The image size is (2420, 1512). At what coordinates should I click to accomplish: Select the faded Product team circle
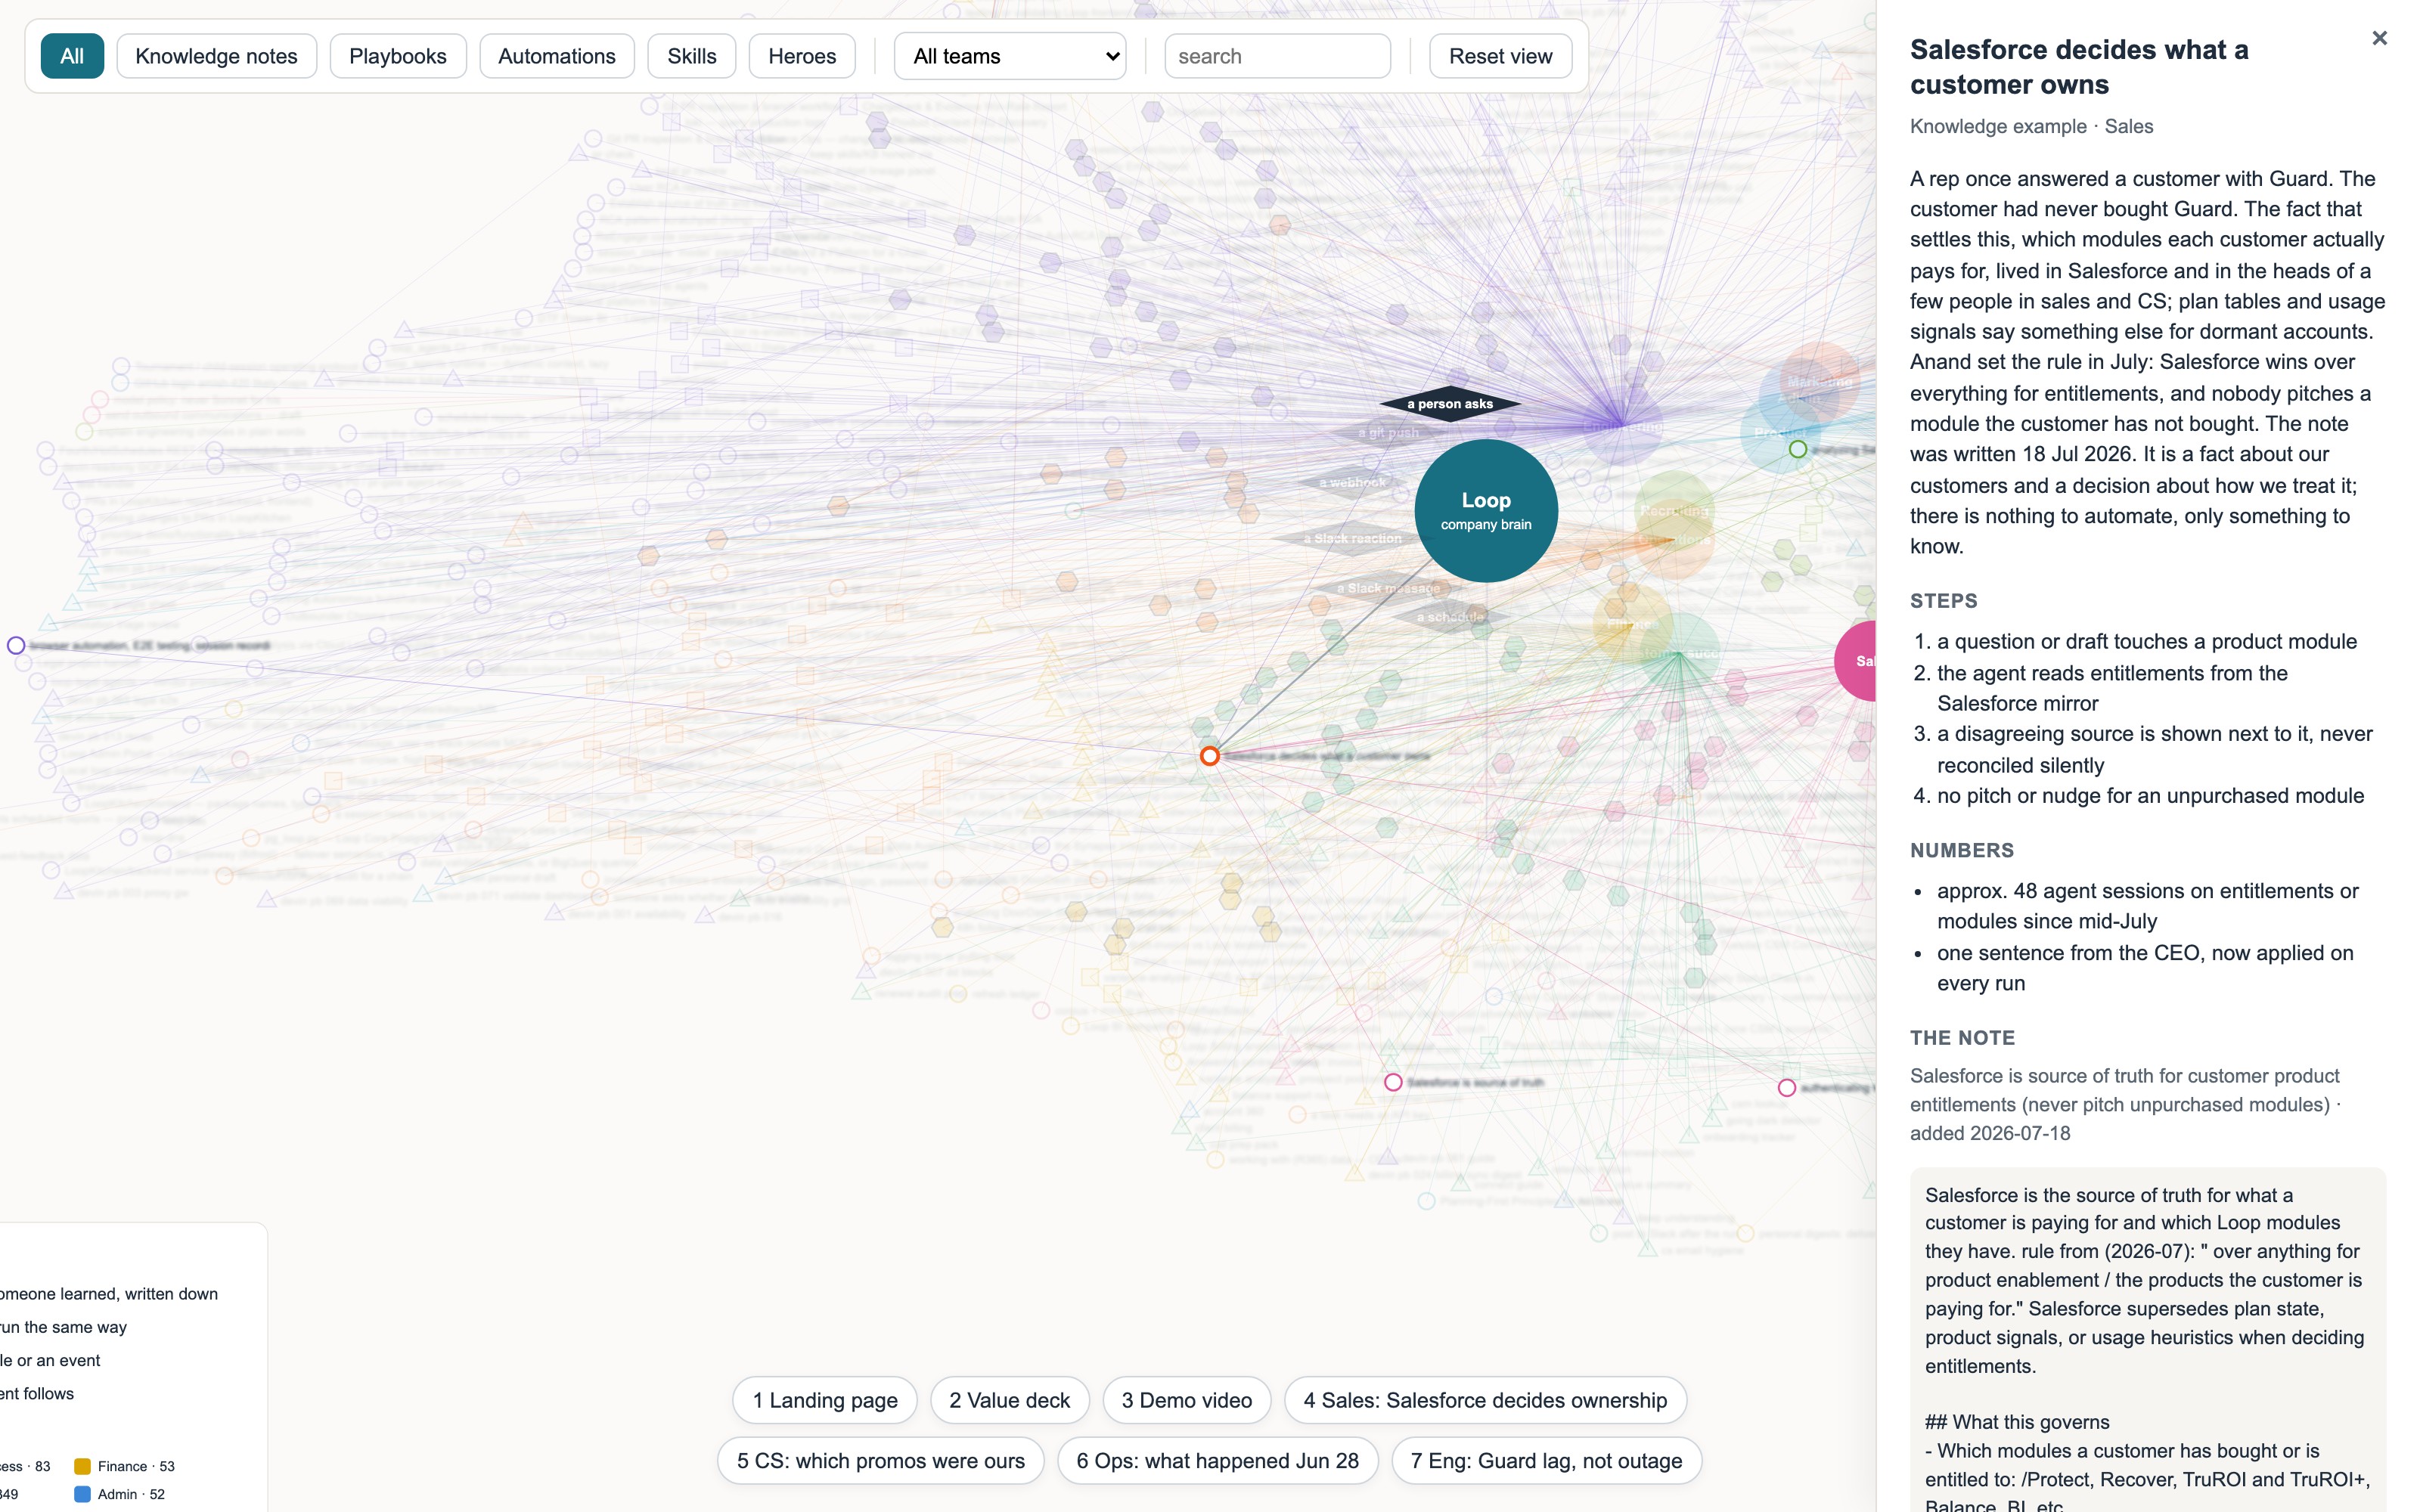pyautogui.click(x=1780, y=433)
